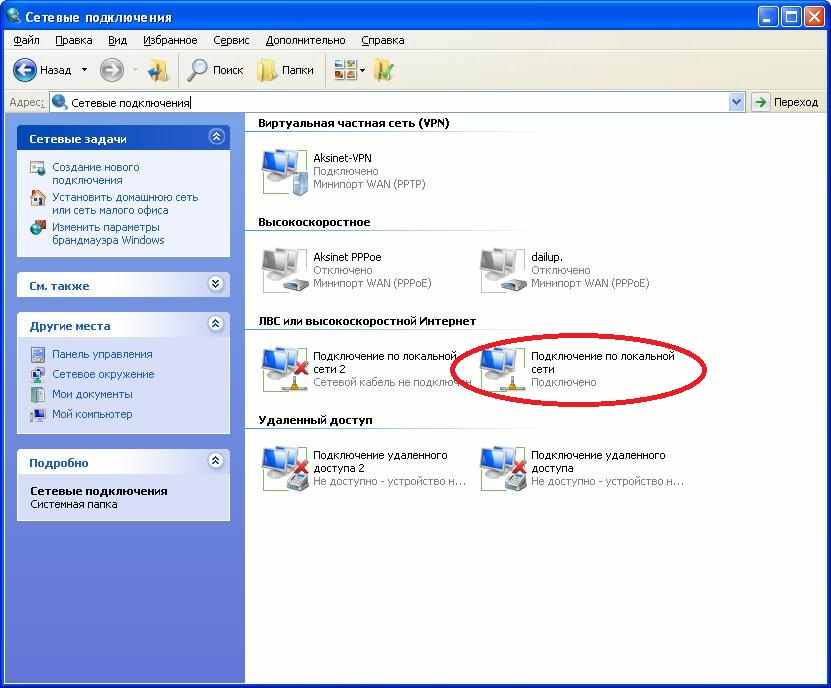Expand the См. также panel
This screenshot has height=688, width=831.
coord(215,284)
